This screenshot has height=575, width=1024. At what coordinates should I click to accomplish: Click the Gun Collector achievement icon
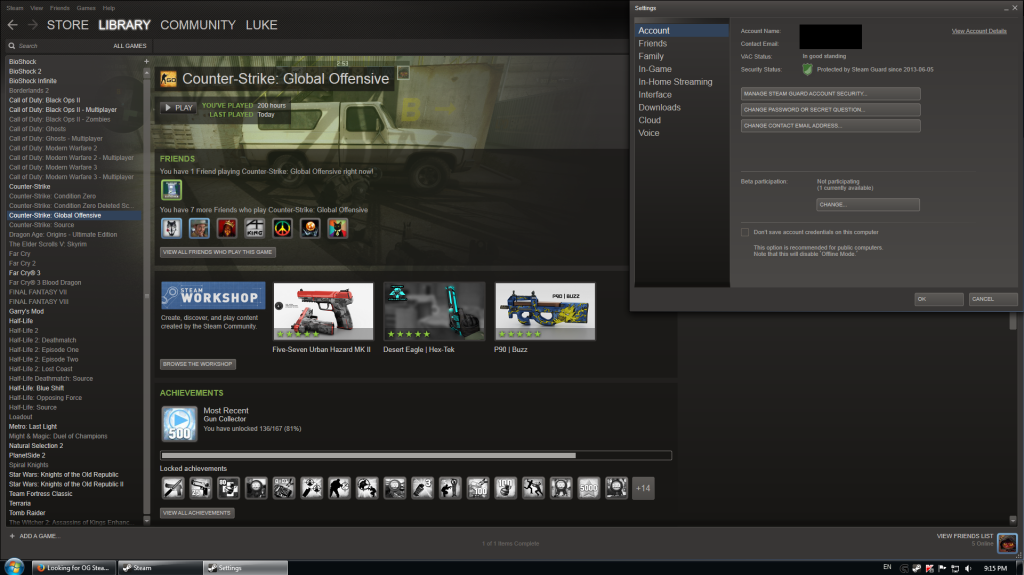pos(180,424)
